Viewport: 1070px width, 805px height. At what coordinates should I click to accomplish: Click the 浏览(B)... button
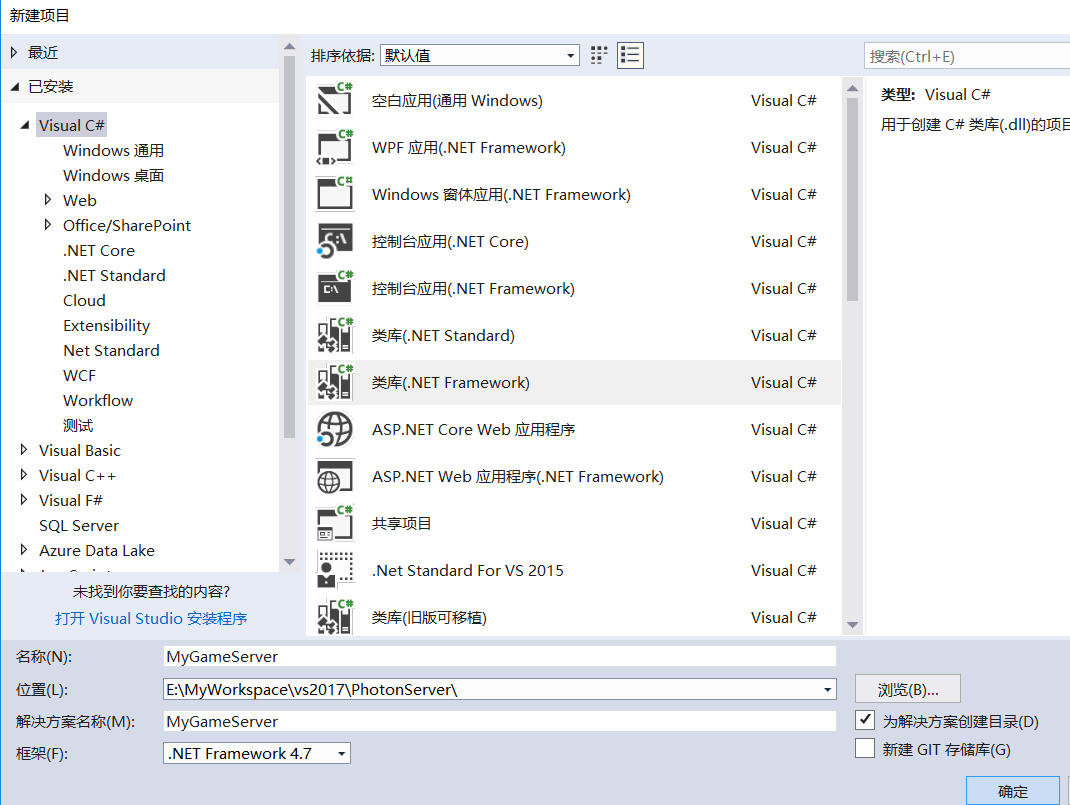click(x=908, y=689)
